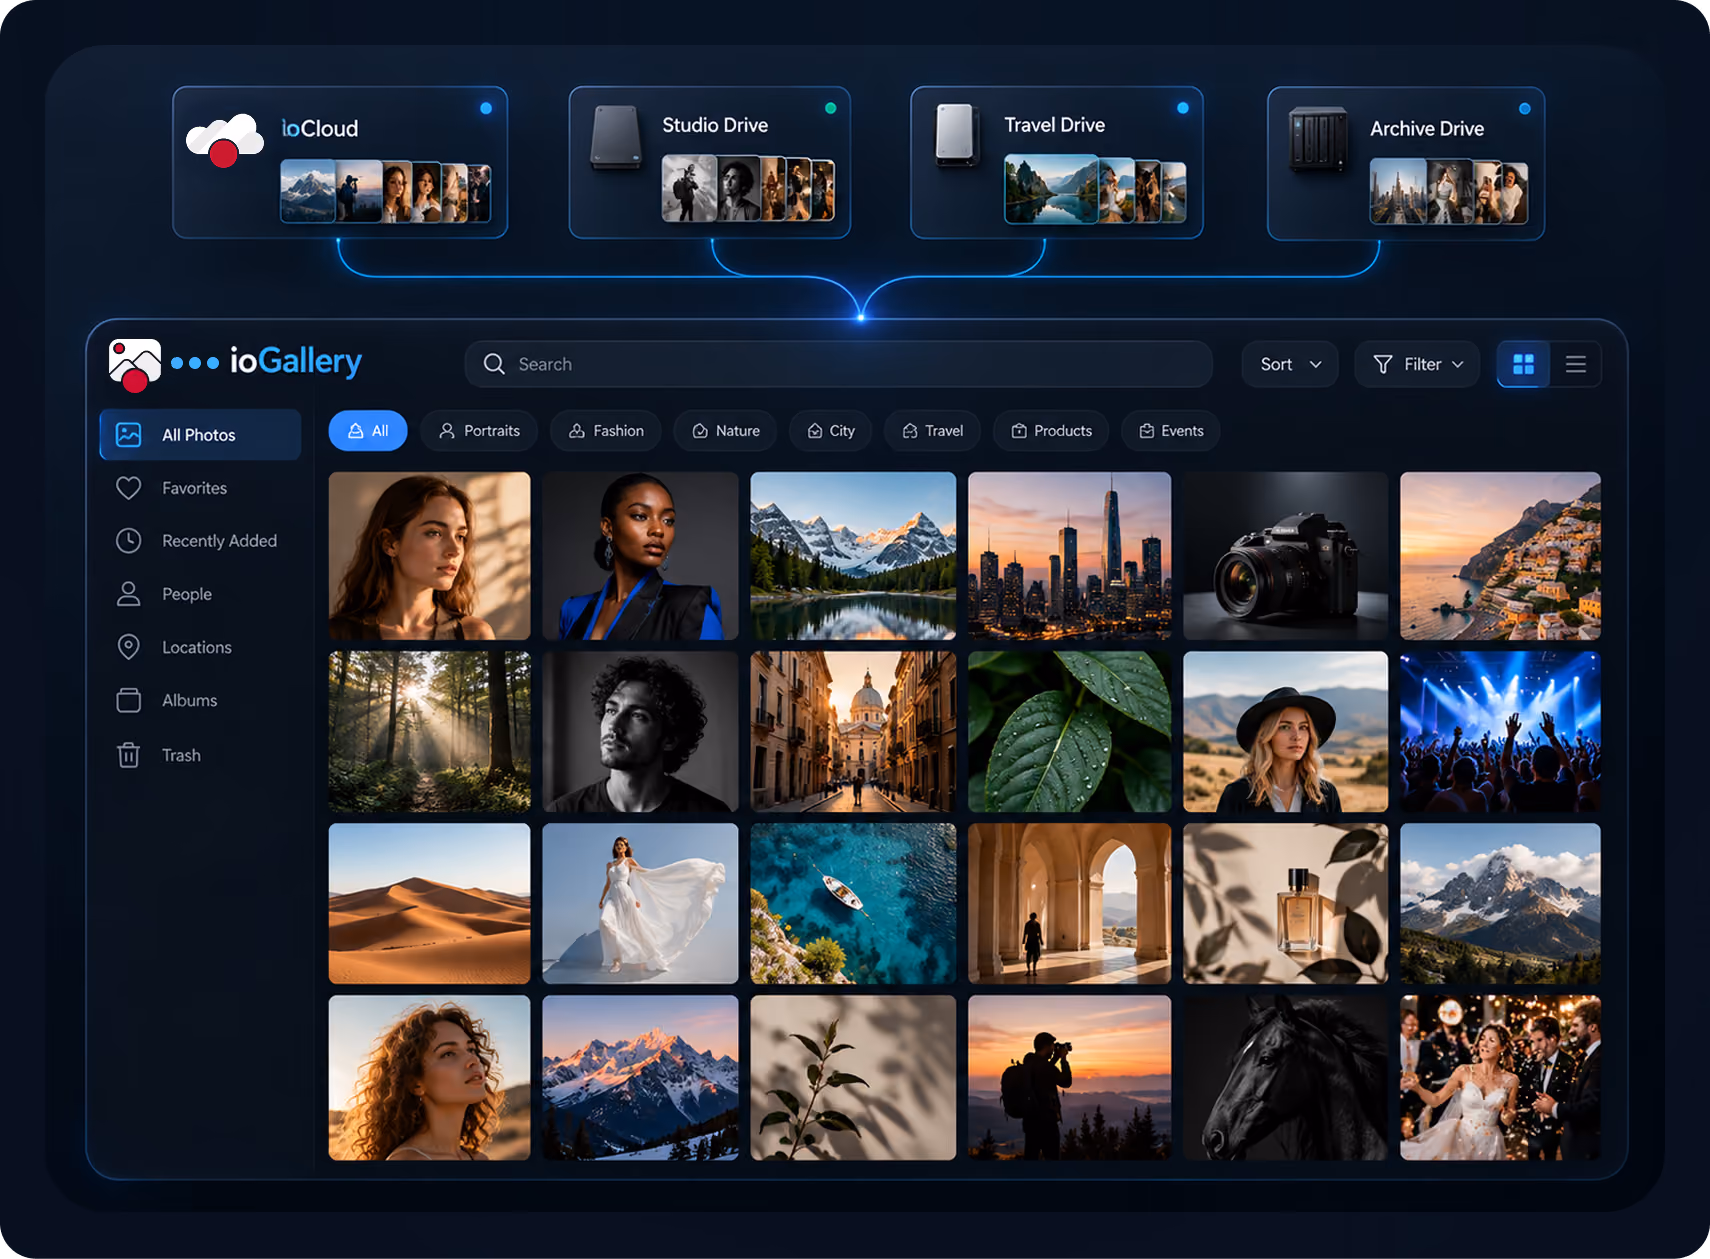The image size is (1710, 1259).
Task: Click the search magnifier icon
Action: tap(494, 364)
